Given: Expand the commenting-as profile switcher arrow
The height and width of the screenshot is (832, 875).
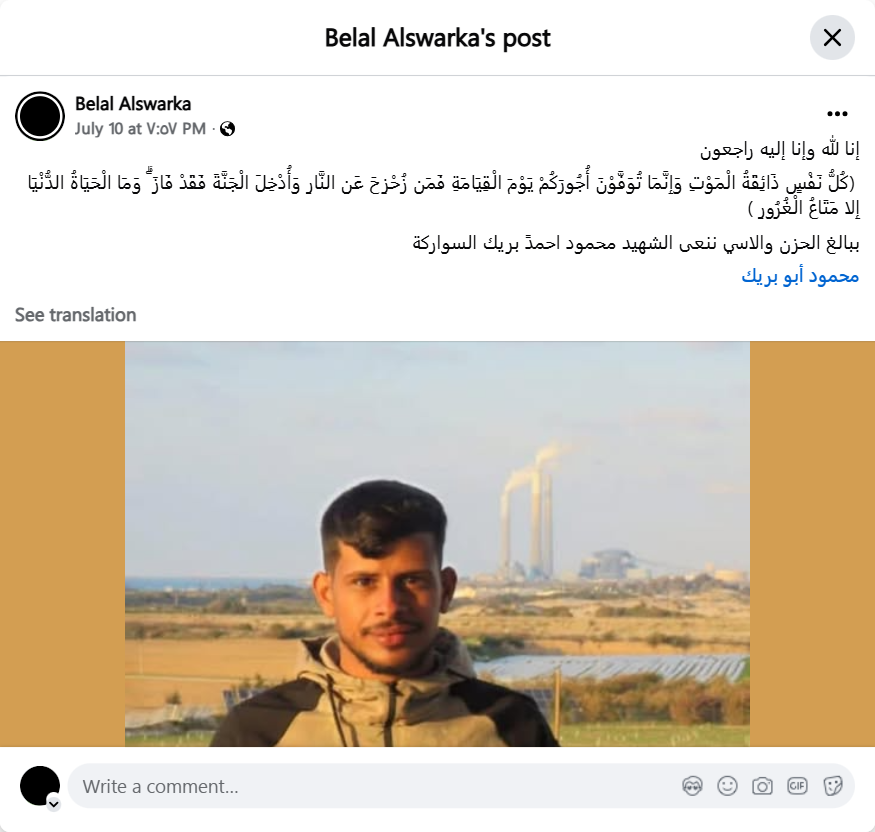Looking at the screenshot, I should (x=54, y=804).
